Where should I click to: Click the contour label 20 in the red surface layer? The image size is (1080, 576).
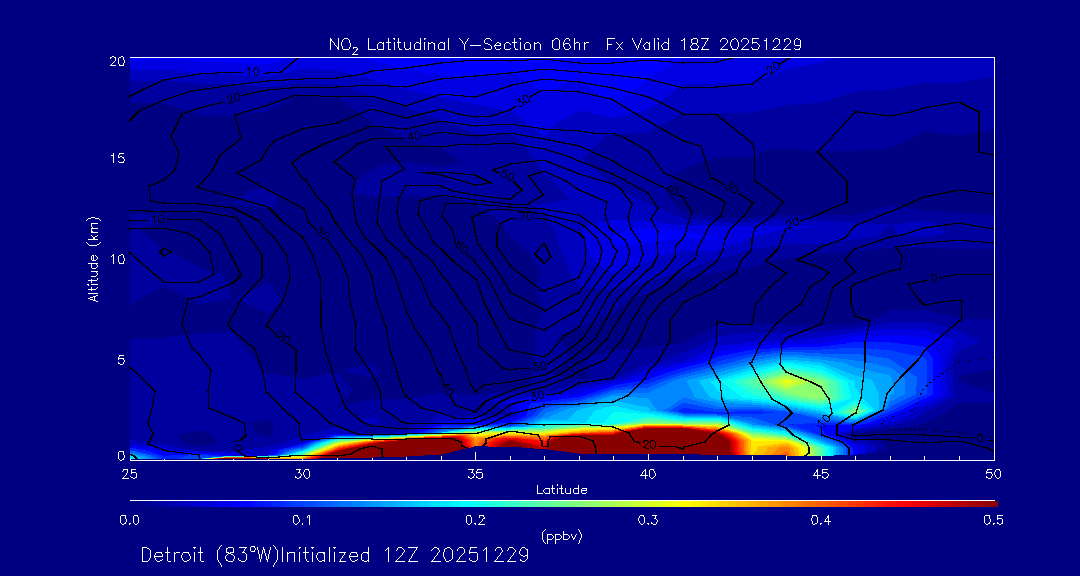[x=648, y=444]
